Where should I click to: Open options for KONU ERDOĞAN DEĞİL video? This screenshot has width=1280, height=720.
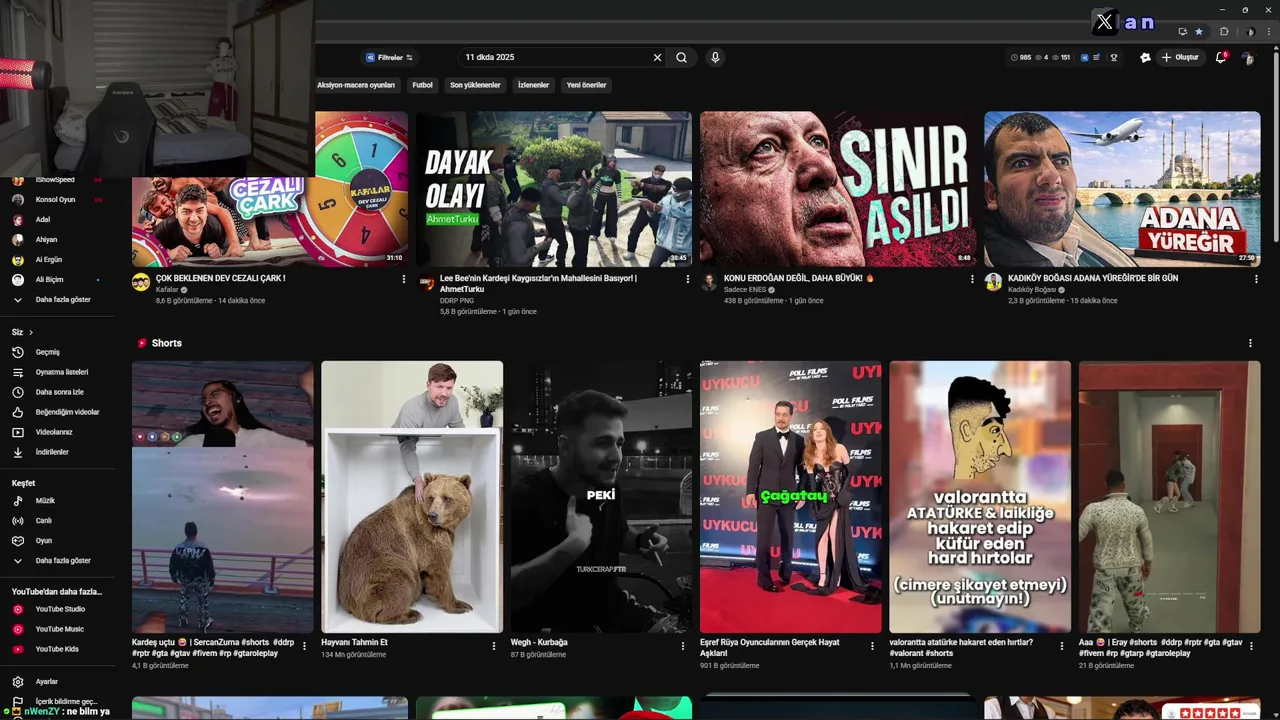pyautogui.click(x=972, y=279)
